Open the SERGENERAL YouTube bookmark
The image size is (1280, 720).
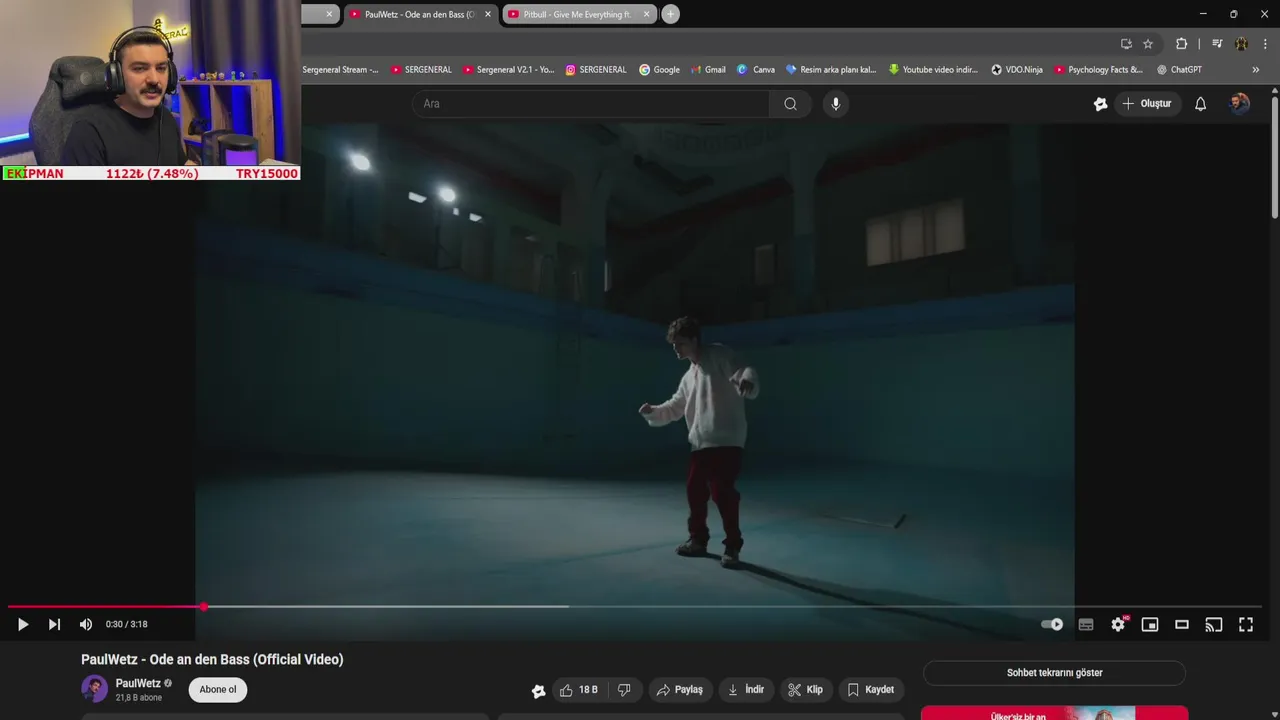click(x=421, y=70)
